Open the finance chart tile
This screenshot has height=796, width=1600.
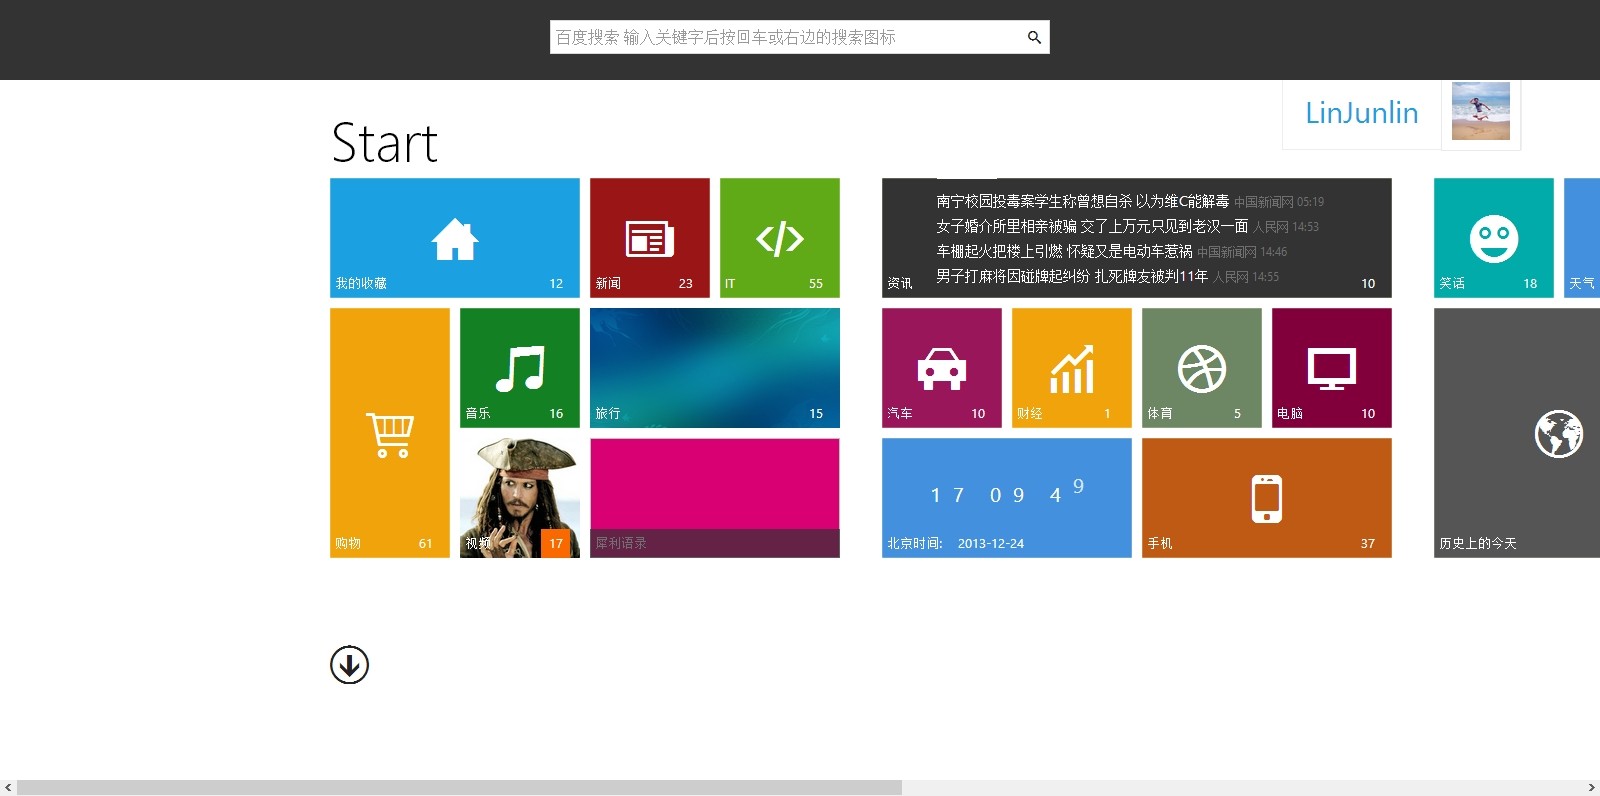coord(1071,368)
